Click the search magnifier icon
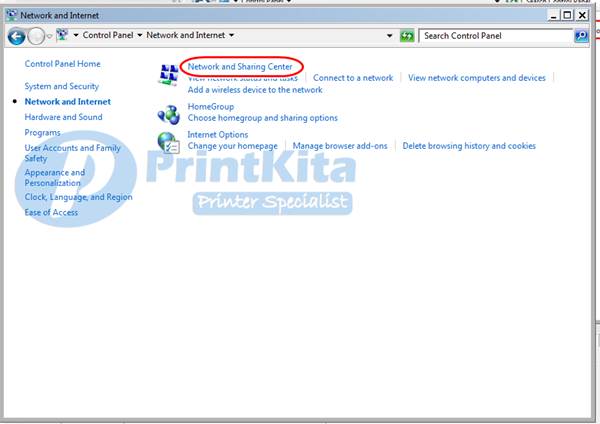This screenshot has height=424, width=600. coord(581,36)
